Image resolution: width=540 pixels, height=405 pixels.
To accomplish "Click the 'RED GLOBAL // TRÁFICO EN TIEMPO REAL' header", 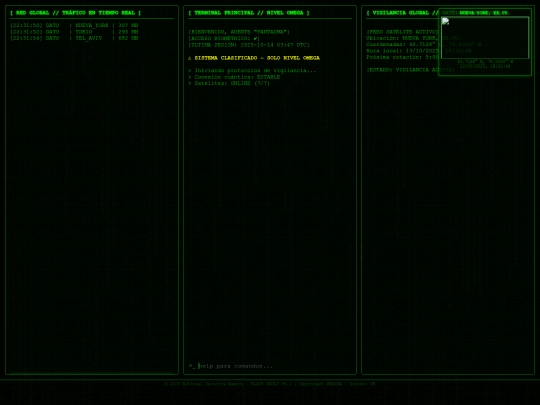I will point(75,13).
